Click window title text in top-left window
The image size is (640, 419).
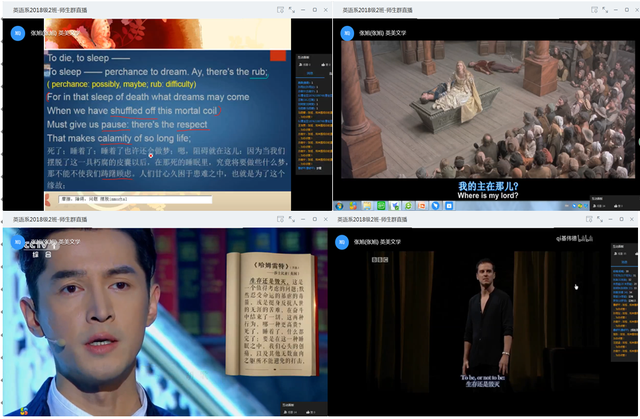point(50,10)
